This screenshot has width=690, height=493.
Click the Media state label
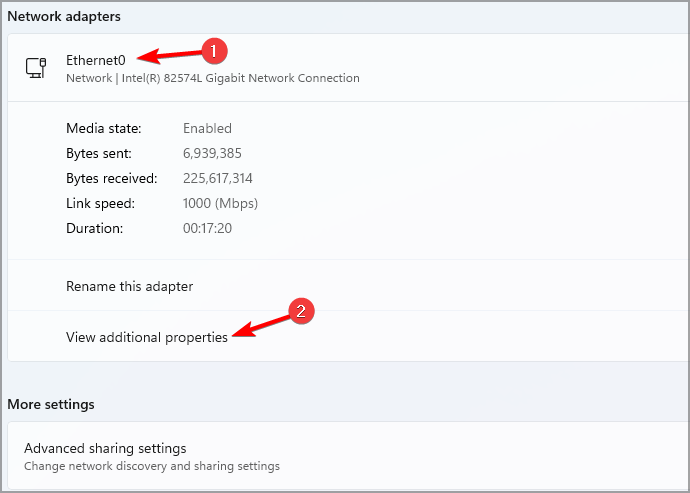[x=104, y=128]
